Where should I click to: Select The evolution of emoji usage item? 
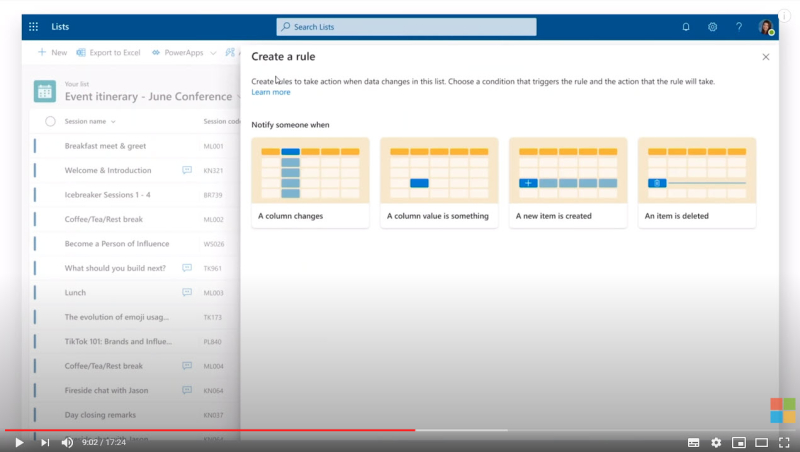point(116,317)
